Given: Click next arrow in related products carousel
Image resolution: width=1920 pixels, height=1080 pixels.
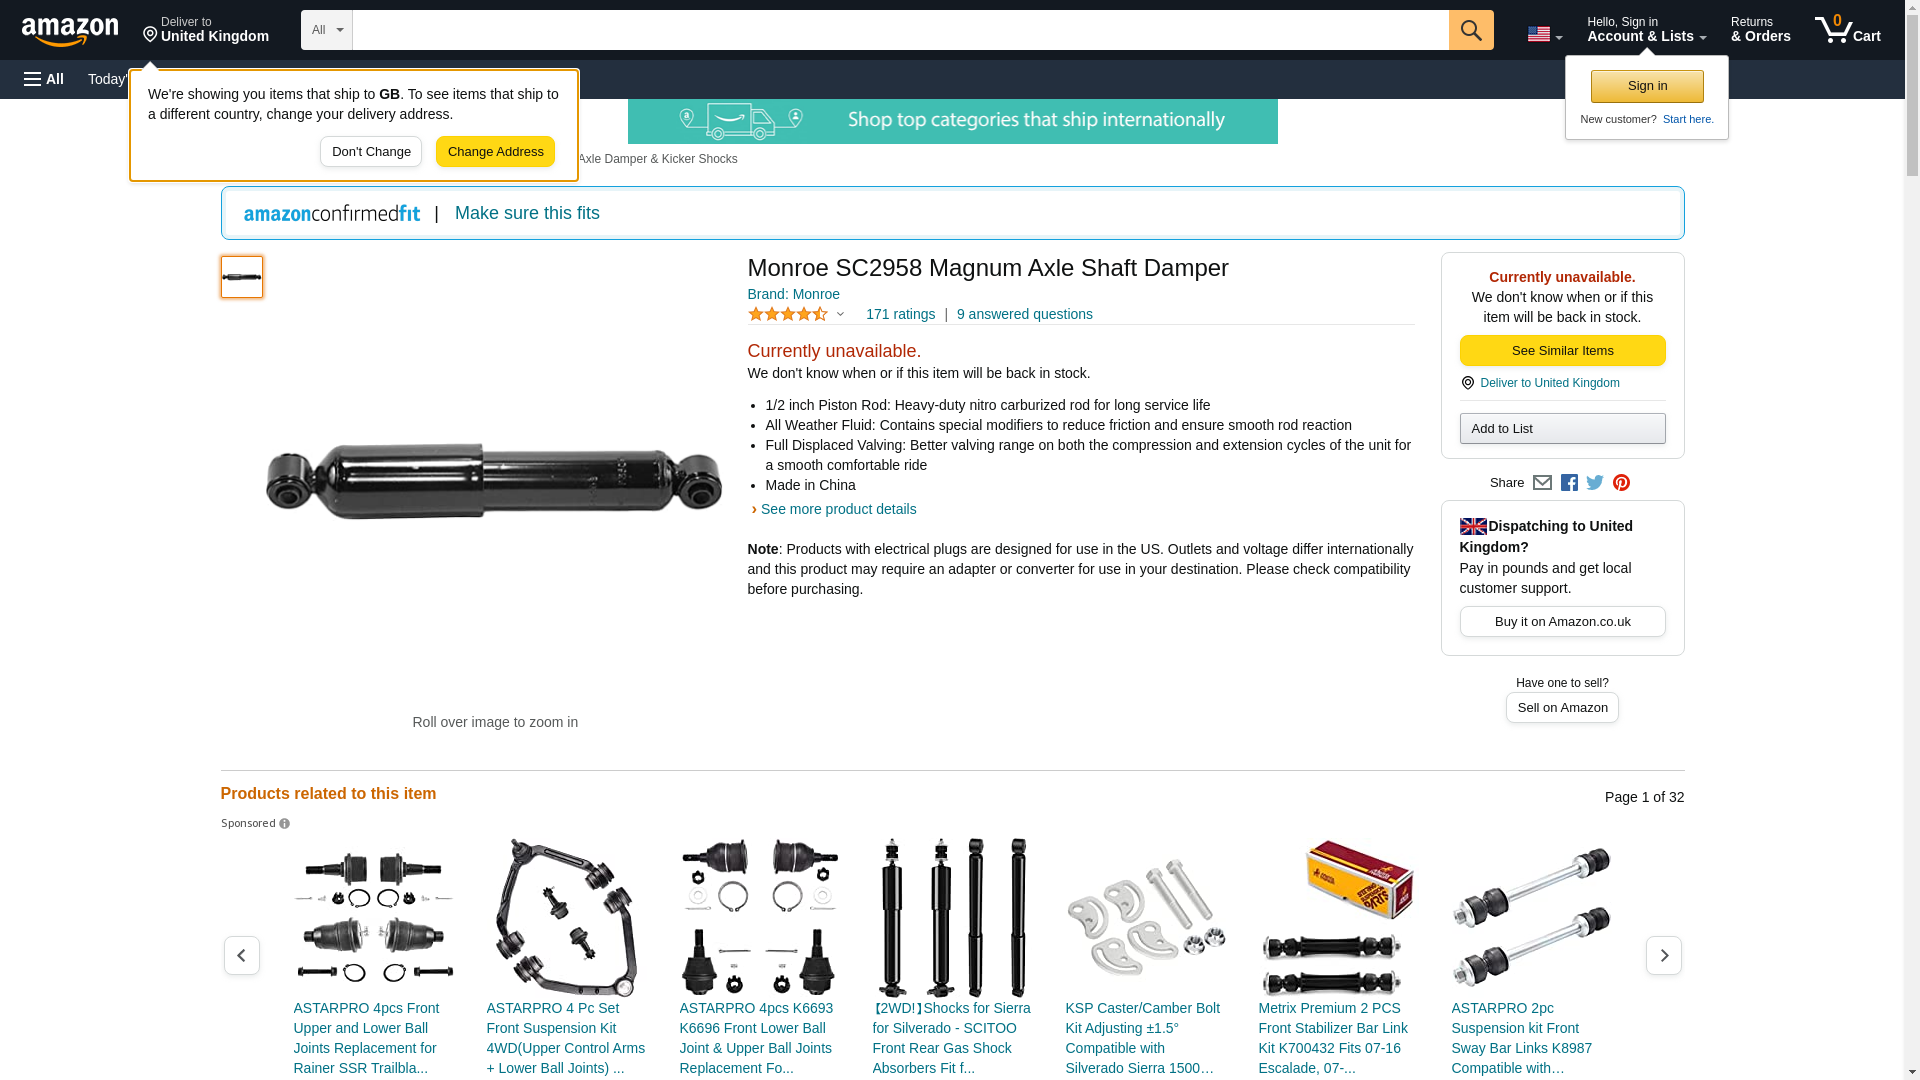Looking at the screenshot, I should pyautogui.click(x=1663, y=956).
